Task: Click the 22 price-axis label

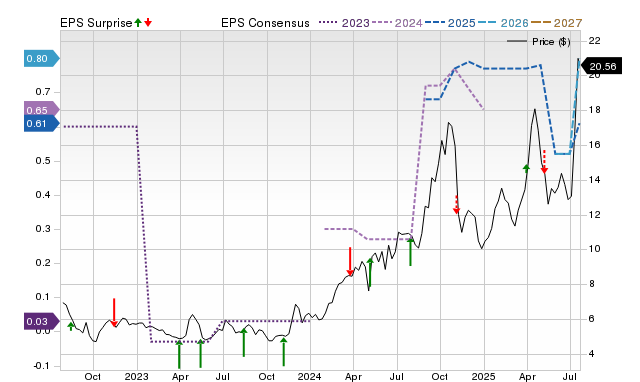Action: (x=595, y=40)
